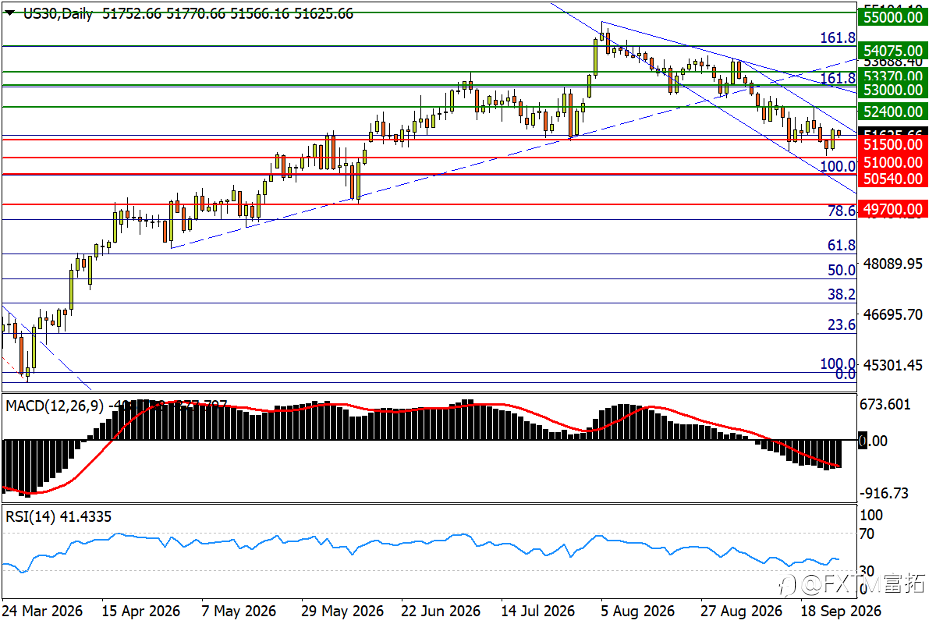936x624 pixels.
Task: Click the 15 Apr 2026 date label
Action: (141, 611)
